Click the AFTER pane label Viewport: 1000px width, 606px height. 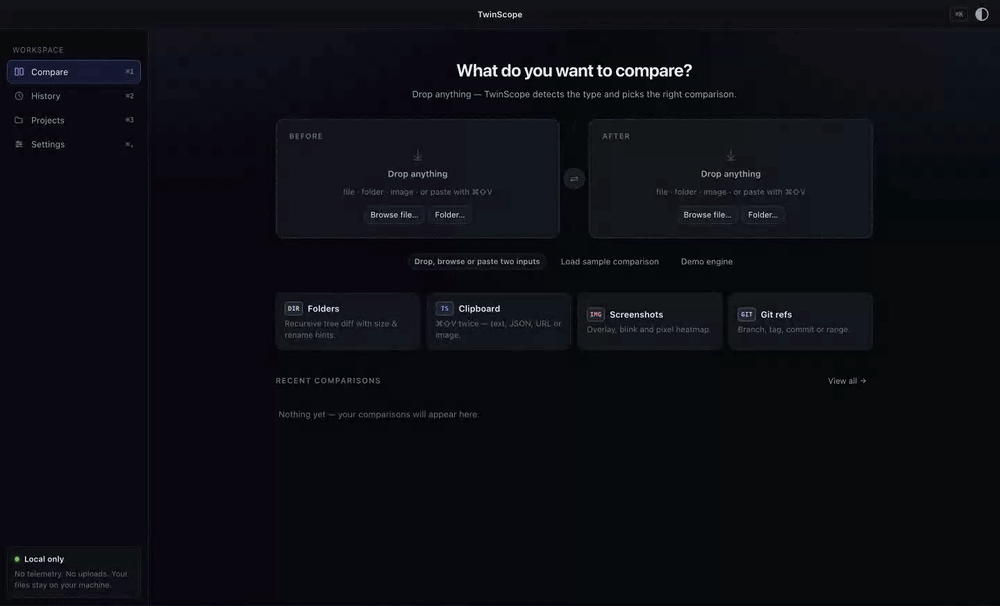616,137
